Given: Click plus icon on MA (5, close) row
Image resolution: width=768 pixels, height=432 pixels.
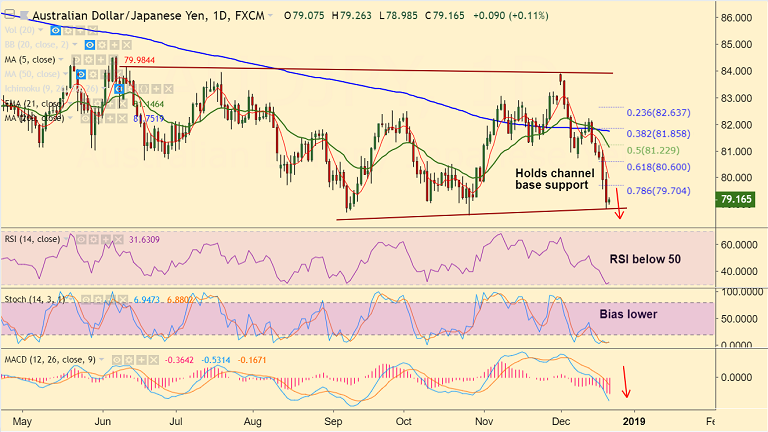Looking at the screenshot, I should pyautogui.click(x=101, y=60).
